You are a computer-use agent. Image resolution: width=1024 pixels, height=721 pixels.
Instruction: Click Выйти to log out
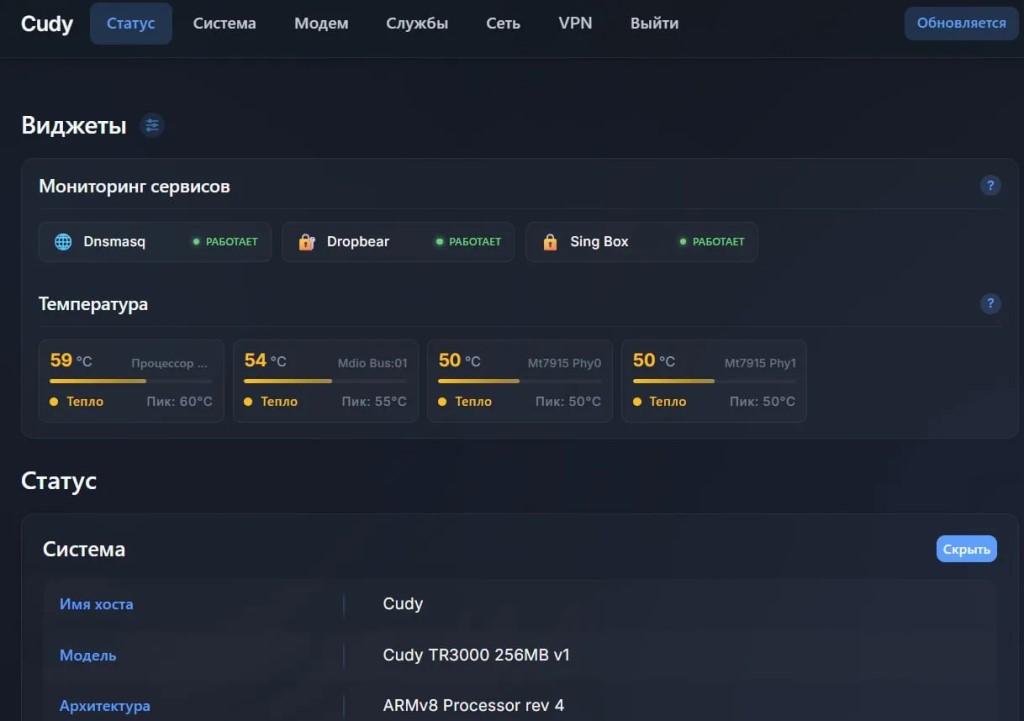point(654,24)
